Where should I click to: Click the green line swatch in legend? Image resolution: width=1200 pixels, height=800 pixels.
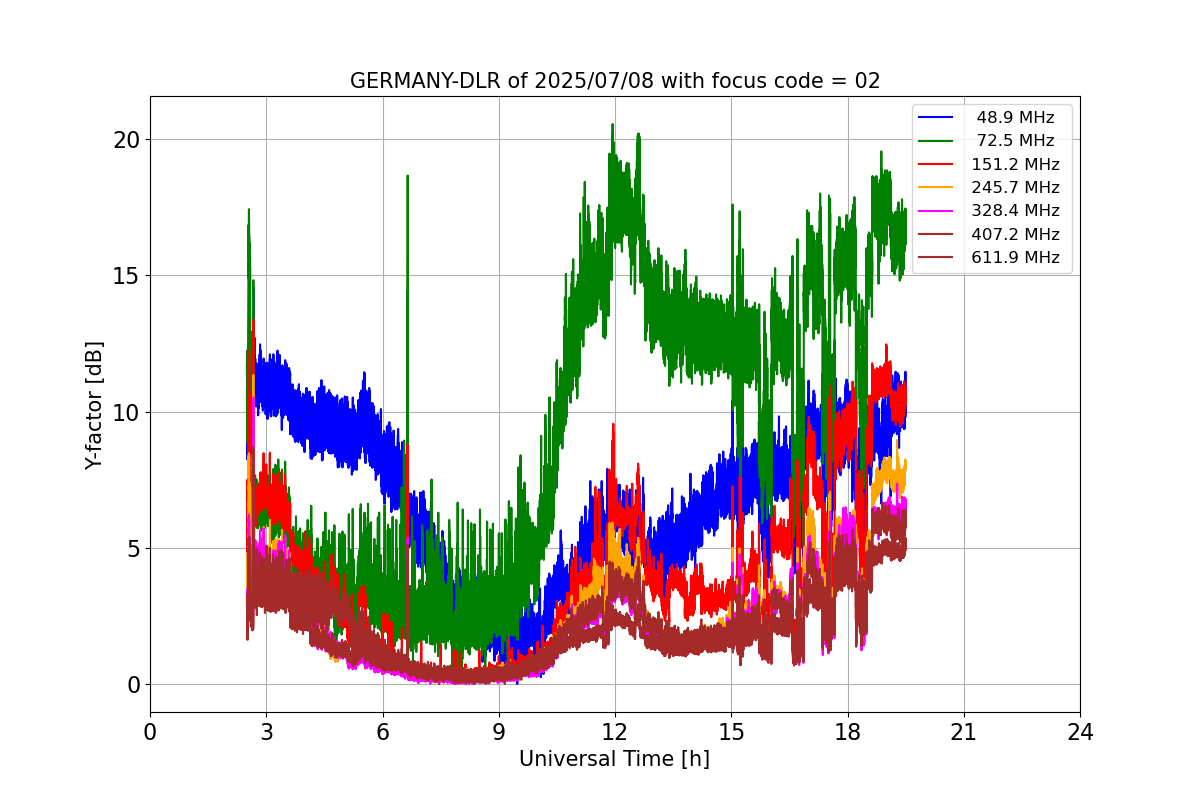937,141
